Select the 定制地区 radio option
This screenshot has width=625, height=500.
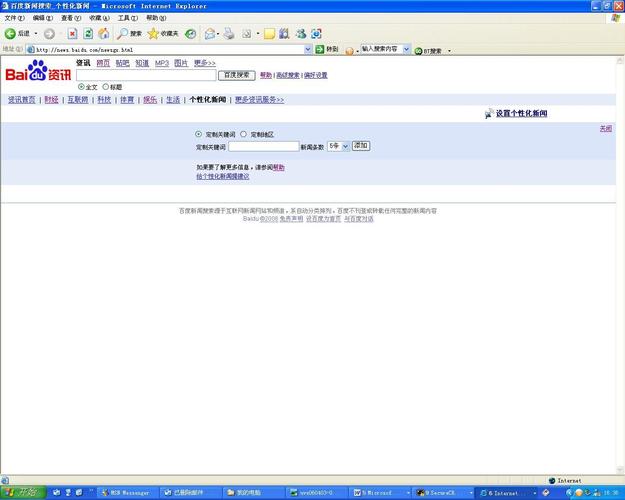click(244, 134)
